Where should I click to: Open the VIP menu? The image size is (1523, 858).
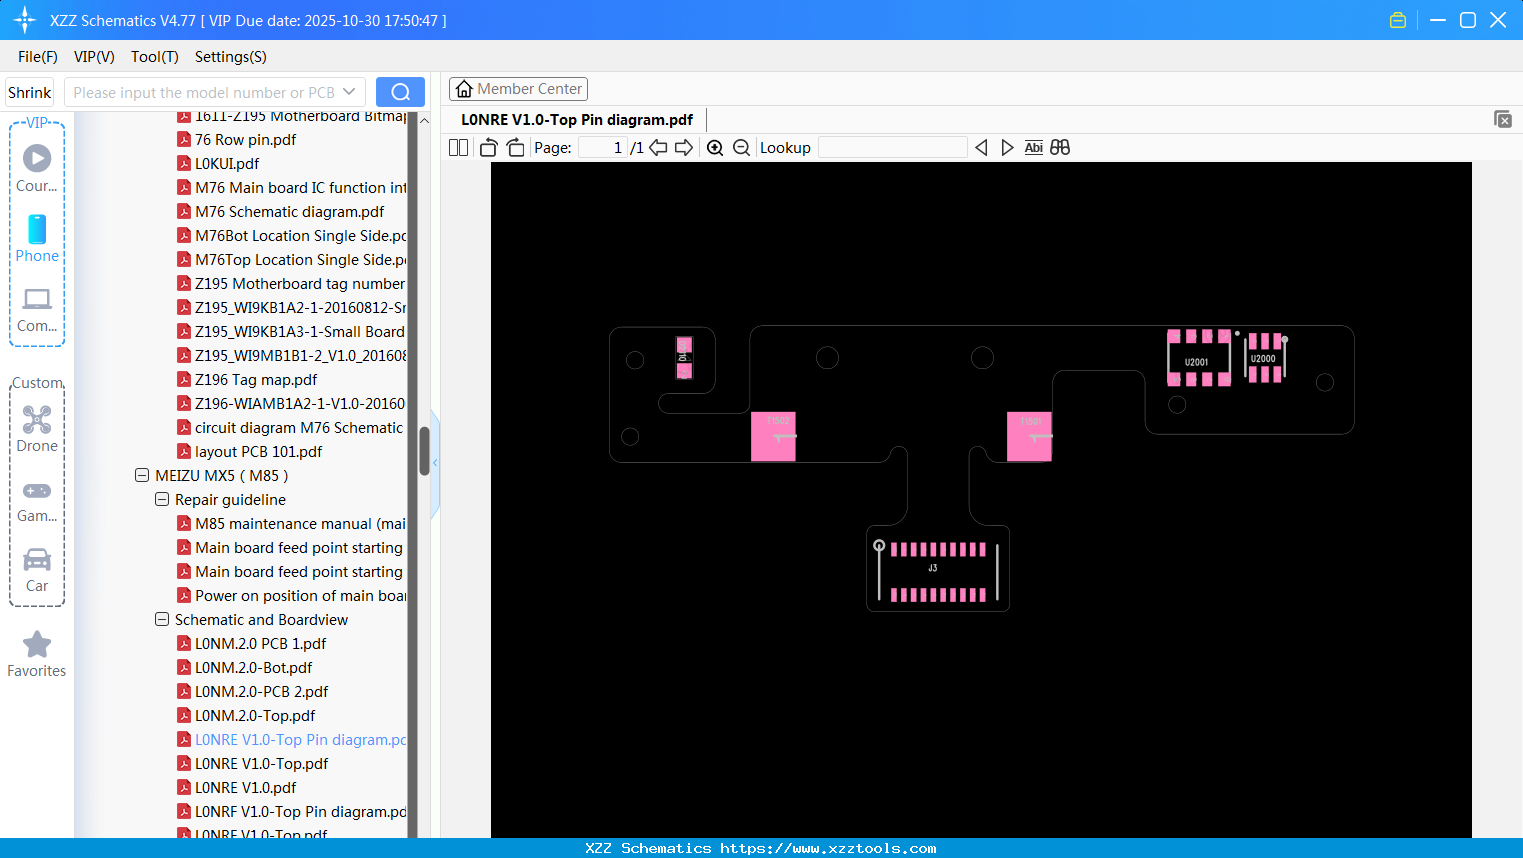[x=93, y=57]
